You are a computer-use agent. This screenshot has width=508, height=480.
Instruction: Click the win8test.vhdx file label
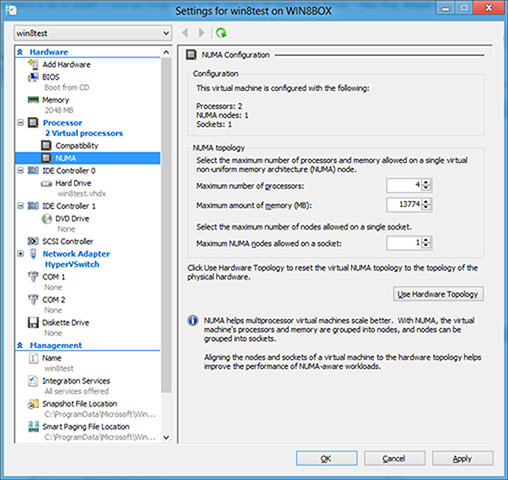pyautogui.click(x=82, y=194)
